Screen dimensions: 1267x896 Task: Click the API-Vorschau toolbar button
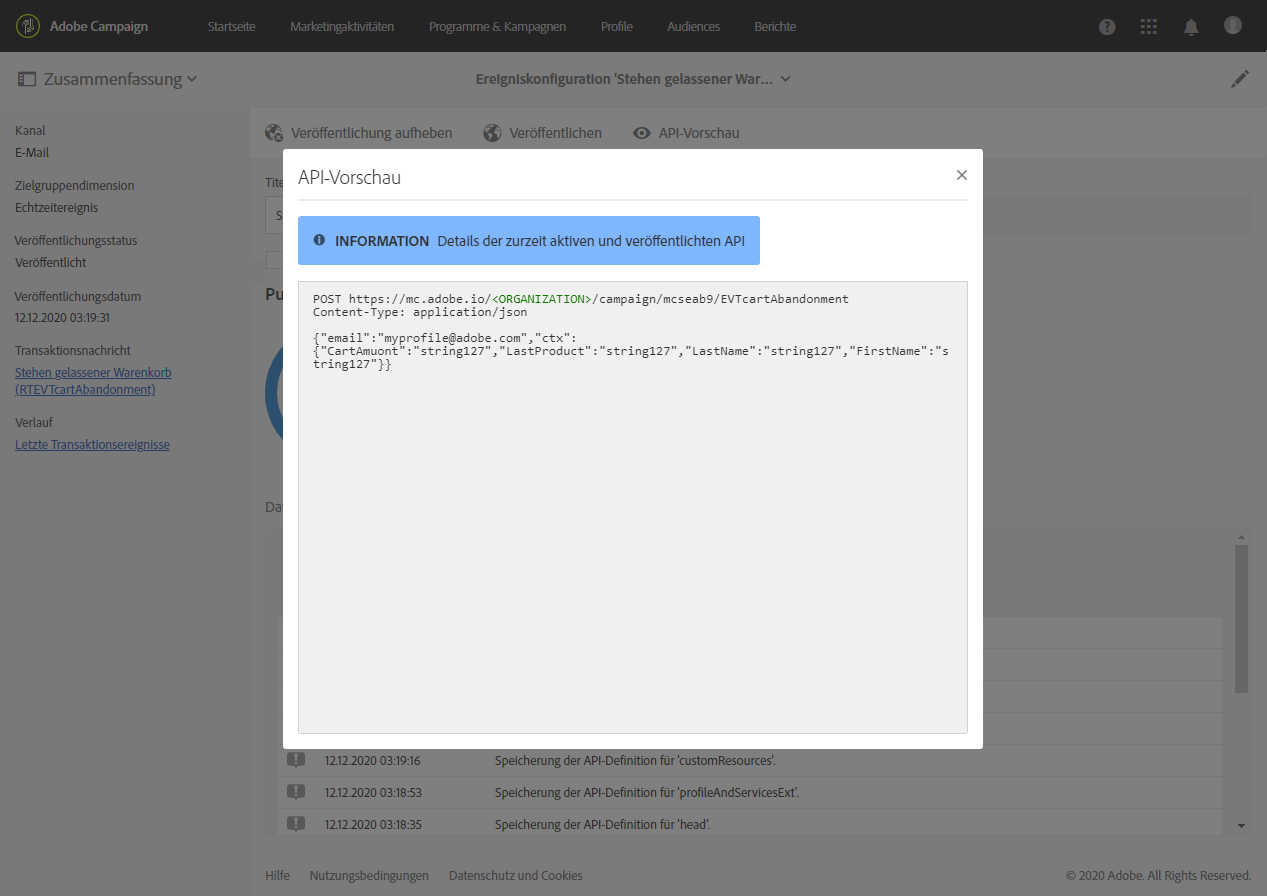(686, 133)
